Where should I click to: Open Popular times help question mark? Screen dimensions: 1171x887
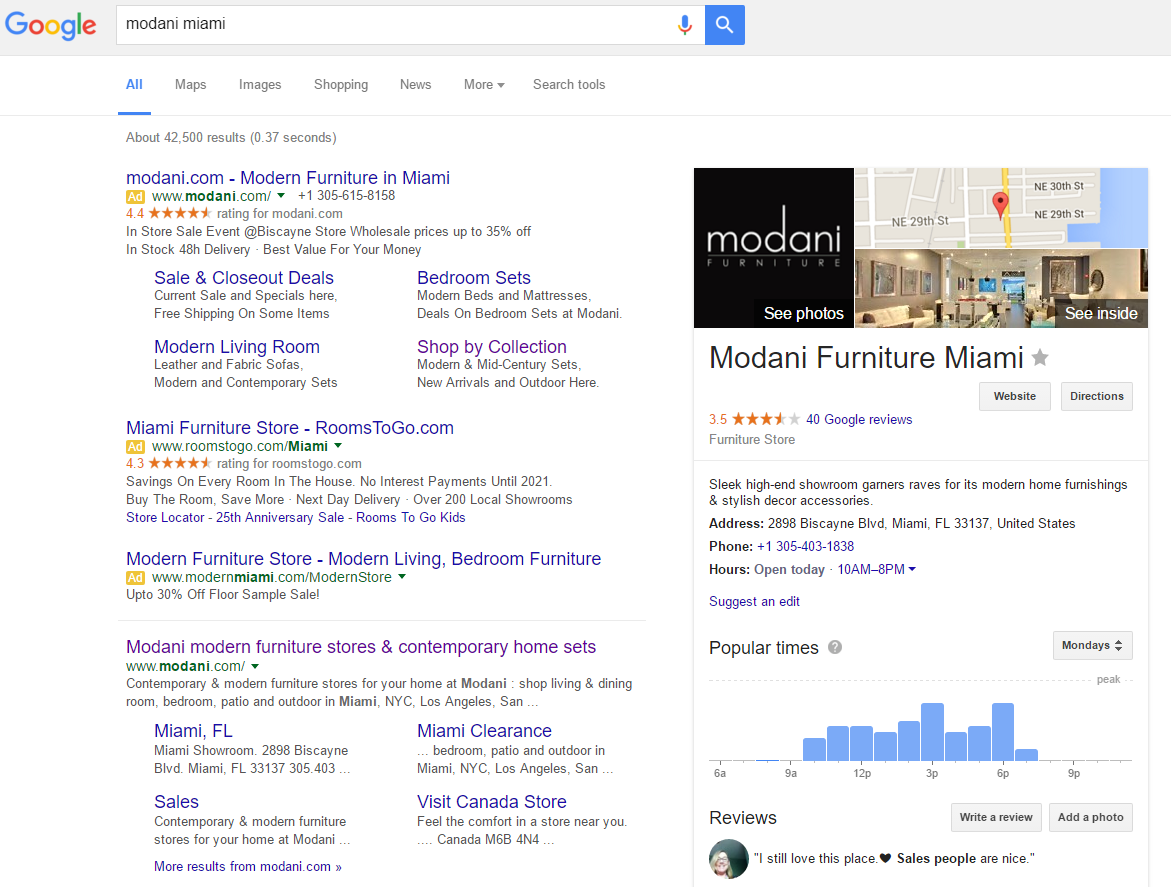835,647
